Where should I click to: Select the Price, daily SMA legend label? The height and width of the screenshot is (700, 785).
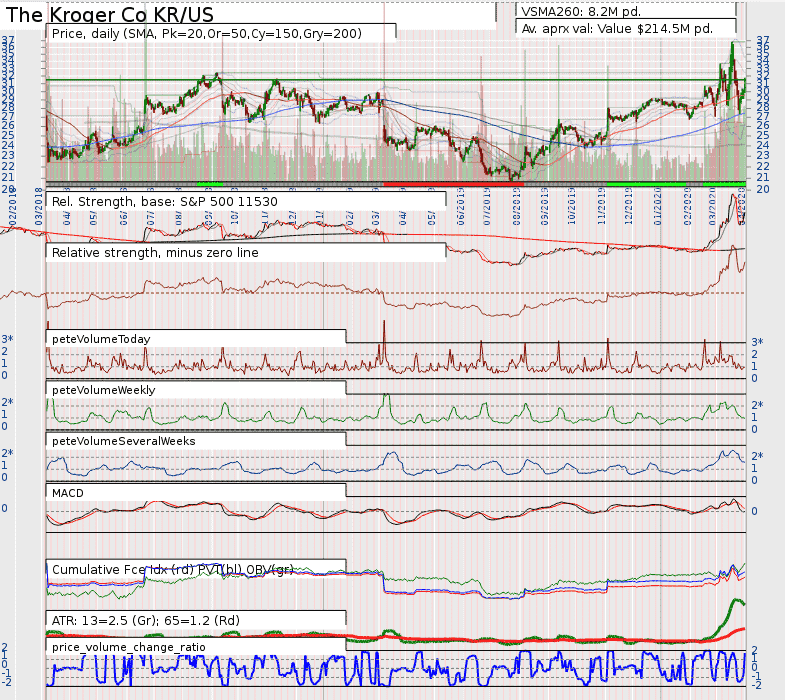coord(207,34)
